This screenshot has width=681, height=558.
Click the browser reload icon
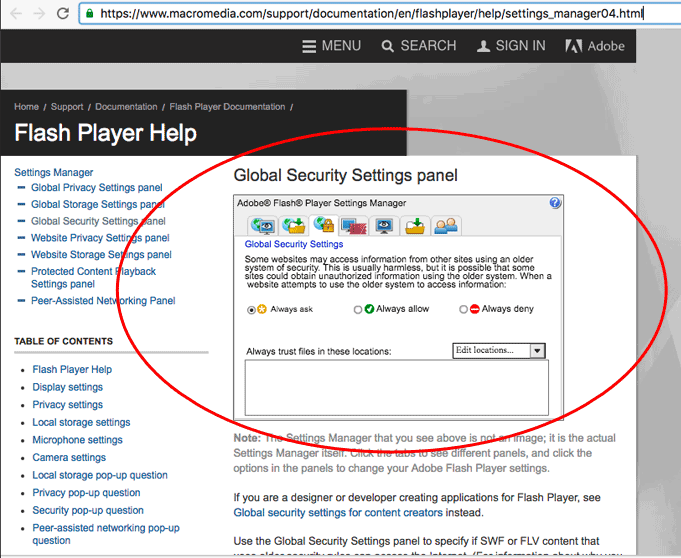[x=63, y=13]
